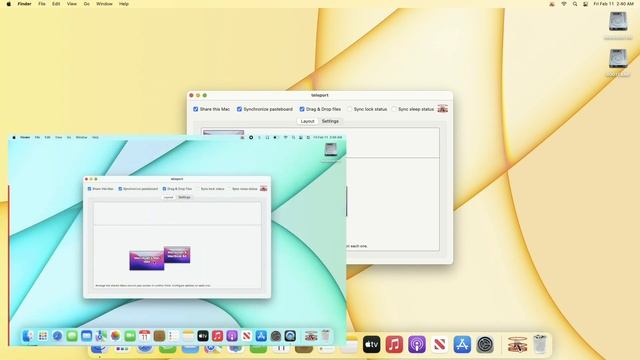Open Spotlight search in yellow desktop menu bar

point(575,4)
